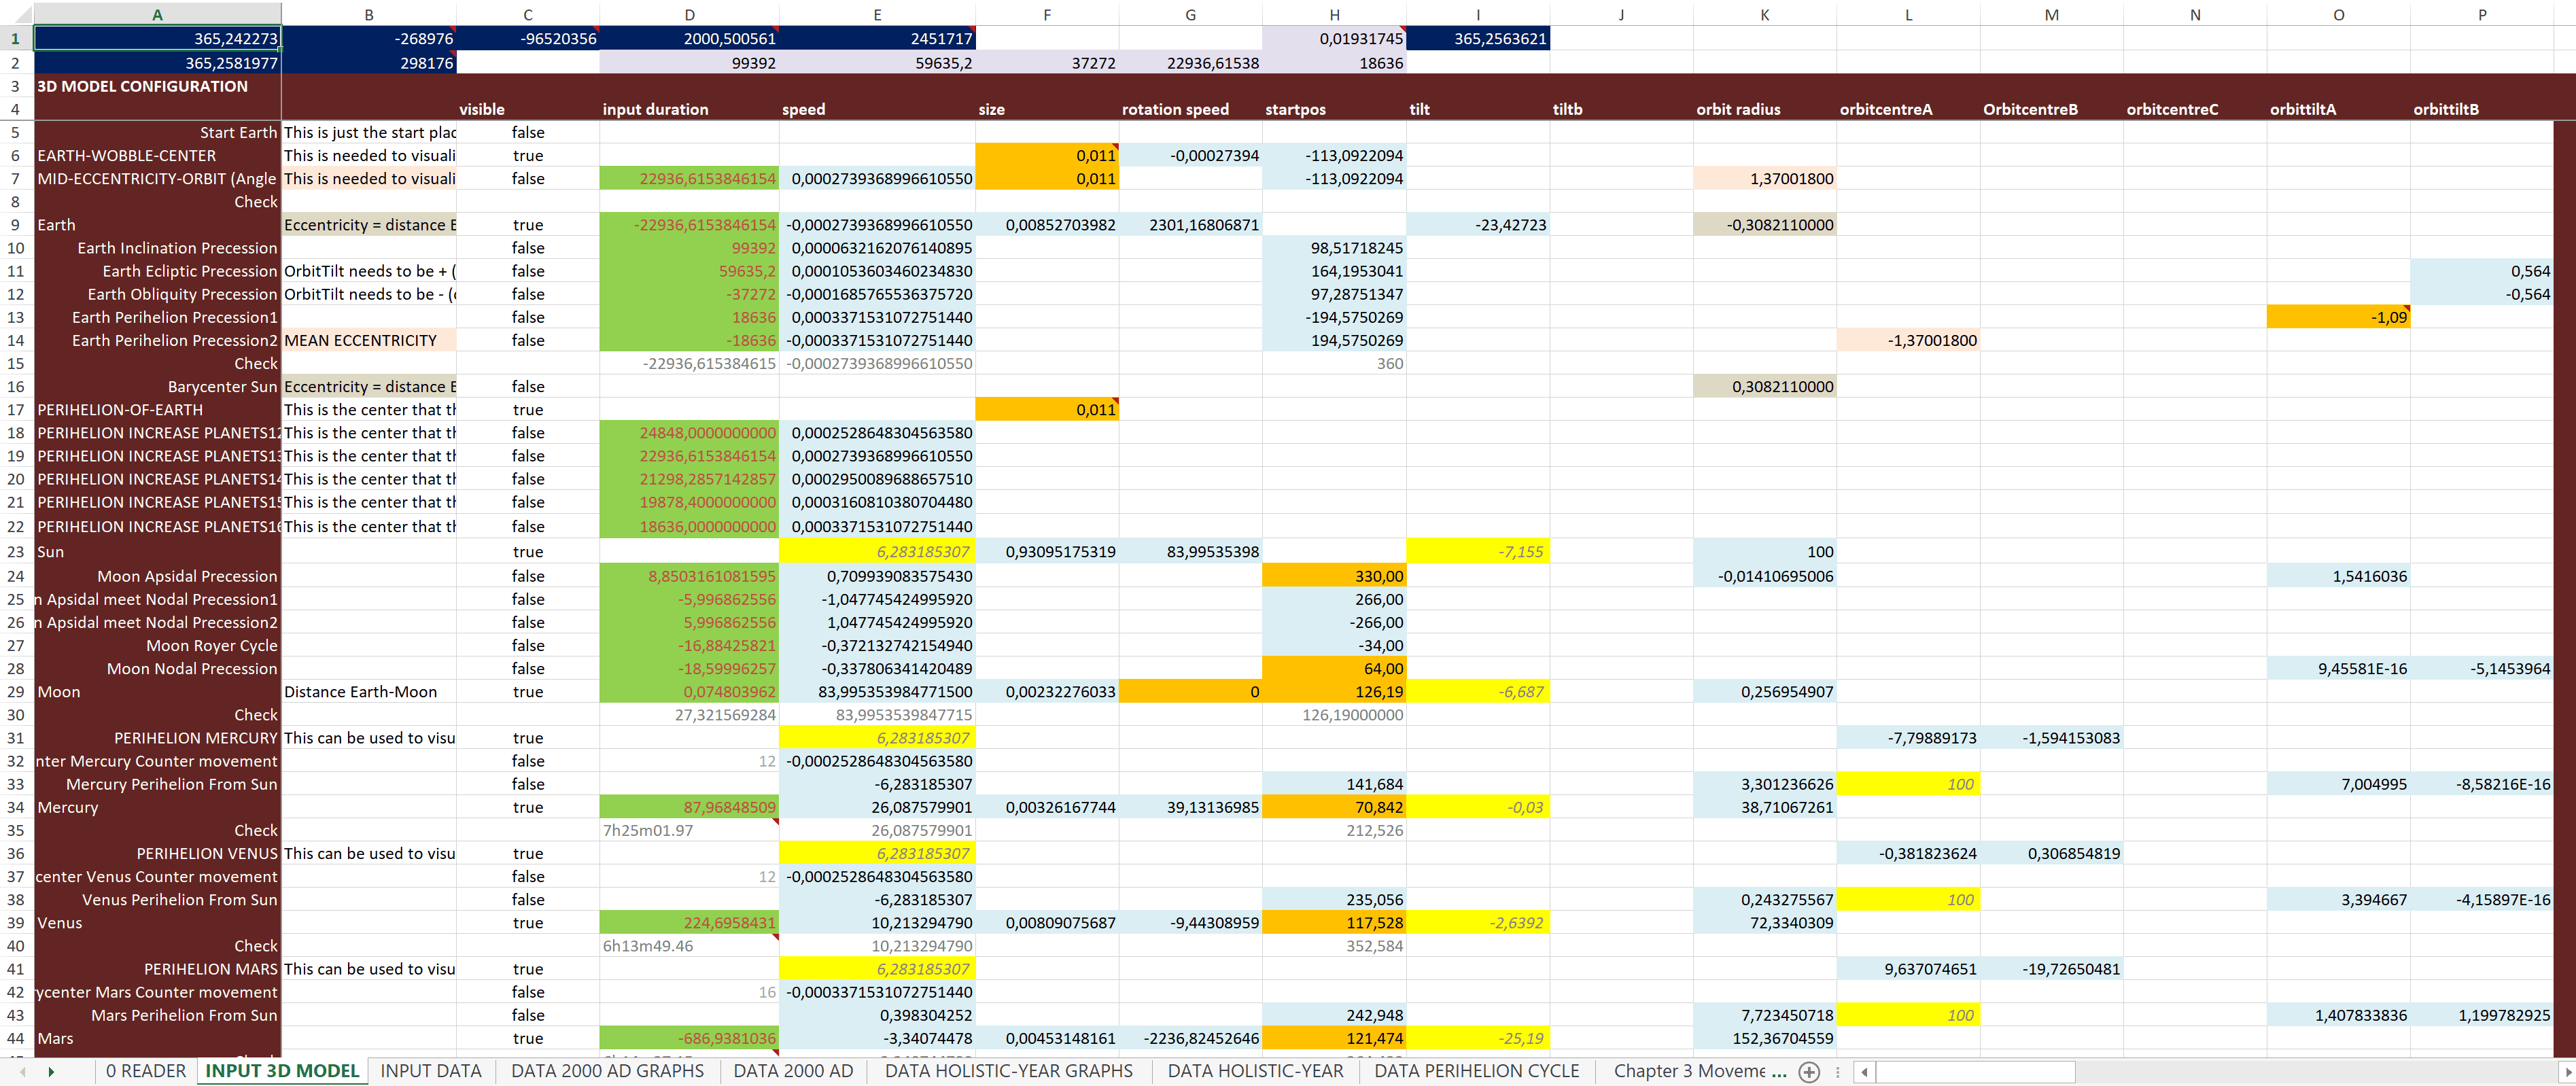Select column D header

pos(689,14)
